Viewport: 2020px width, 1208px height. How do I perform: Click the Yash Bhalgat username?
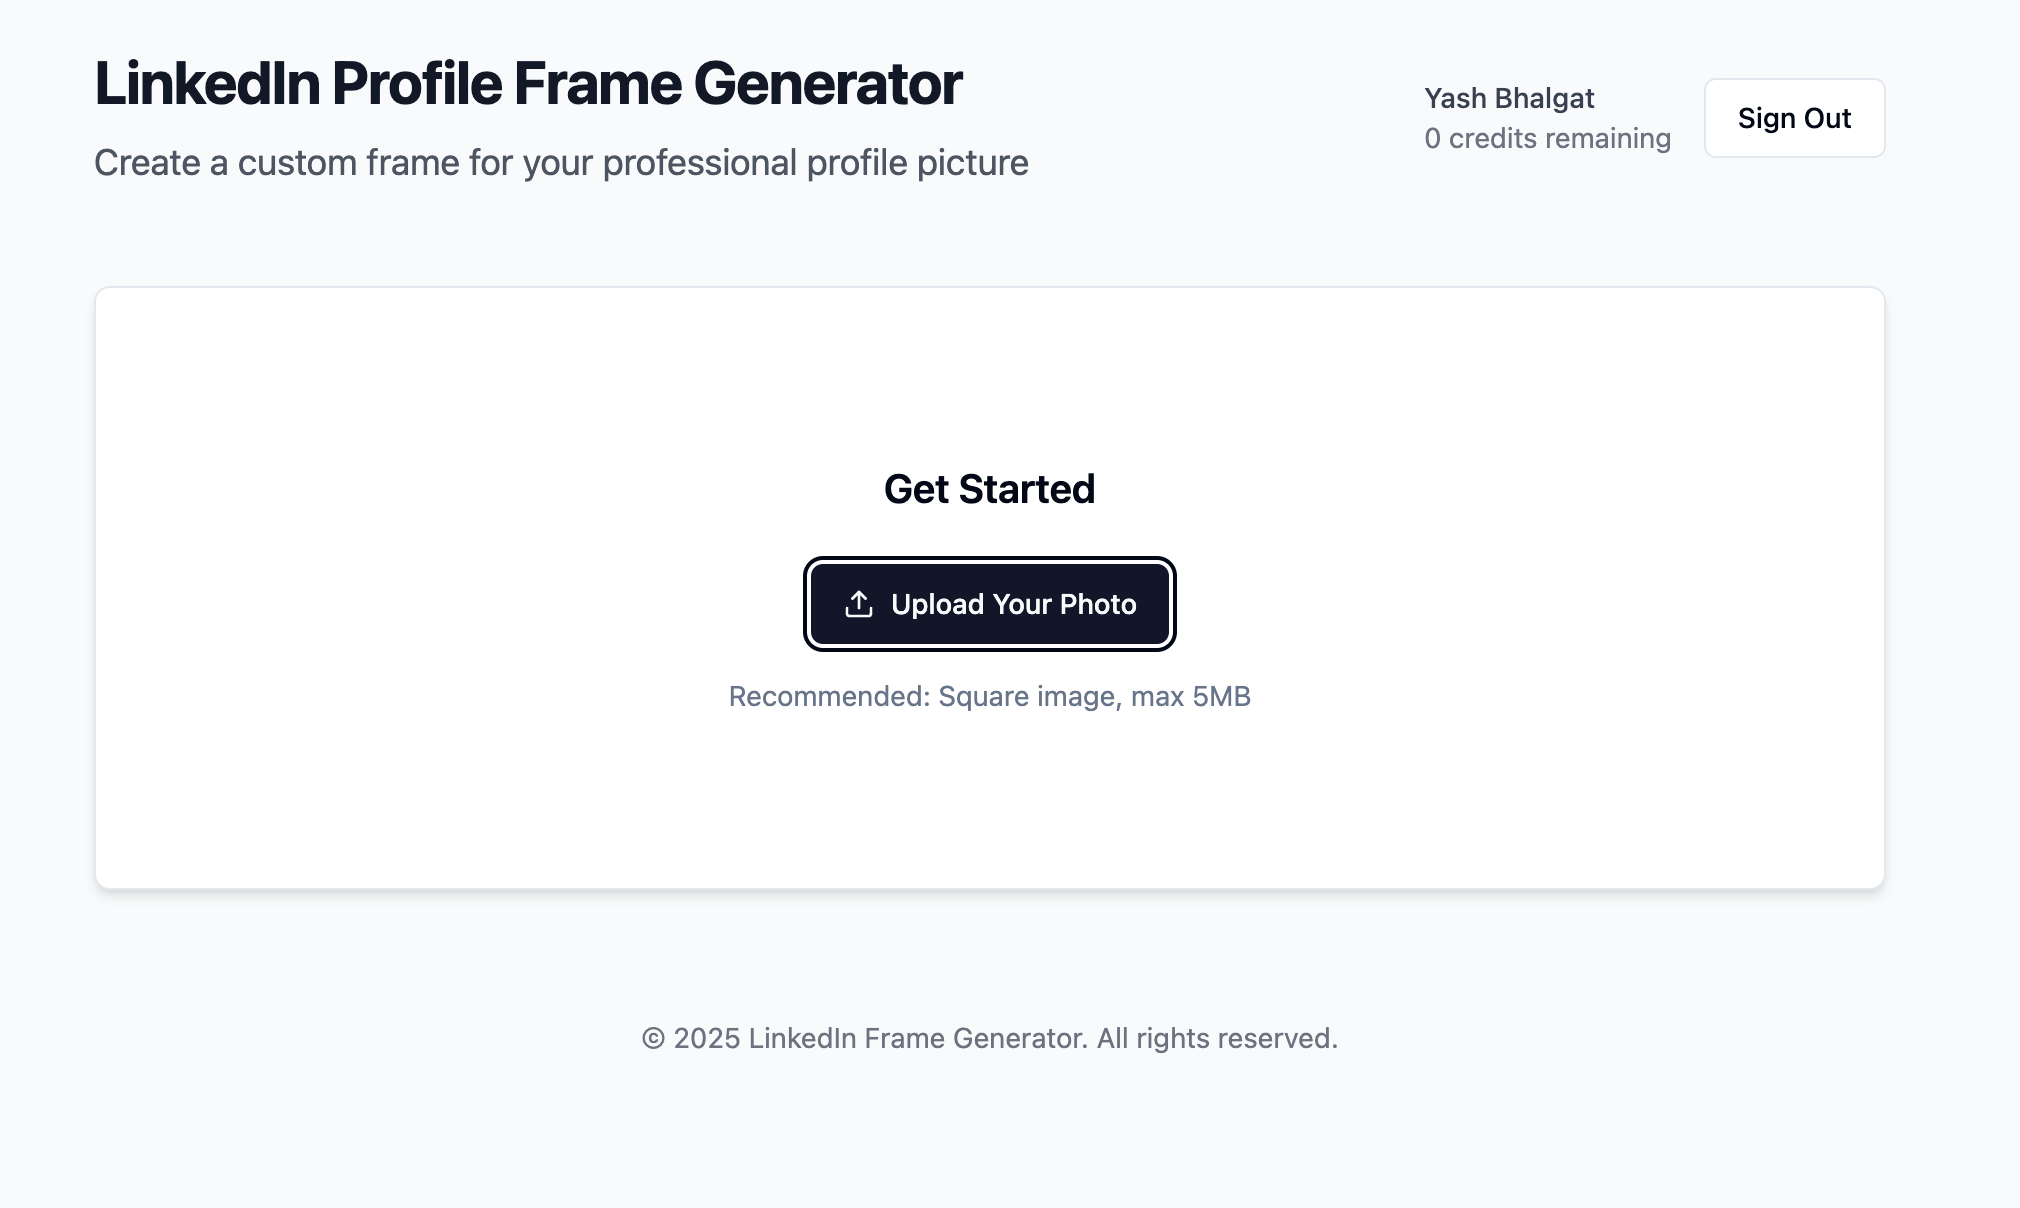(x=1509, y=98)
